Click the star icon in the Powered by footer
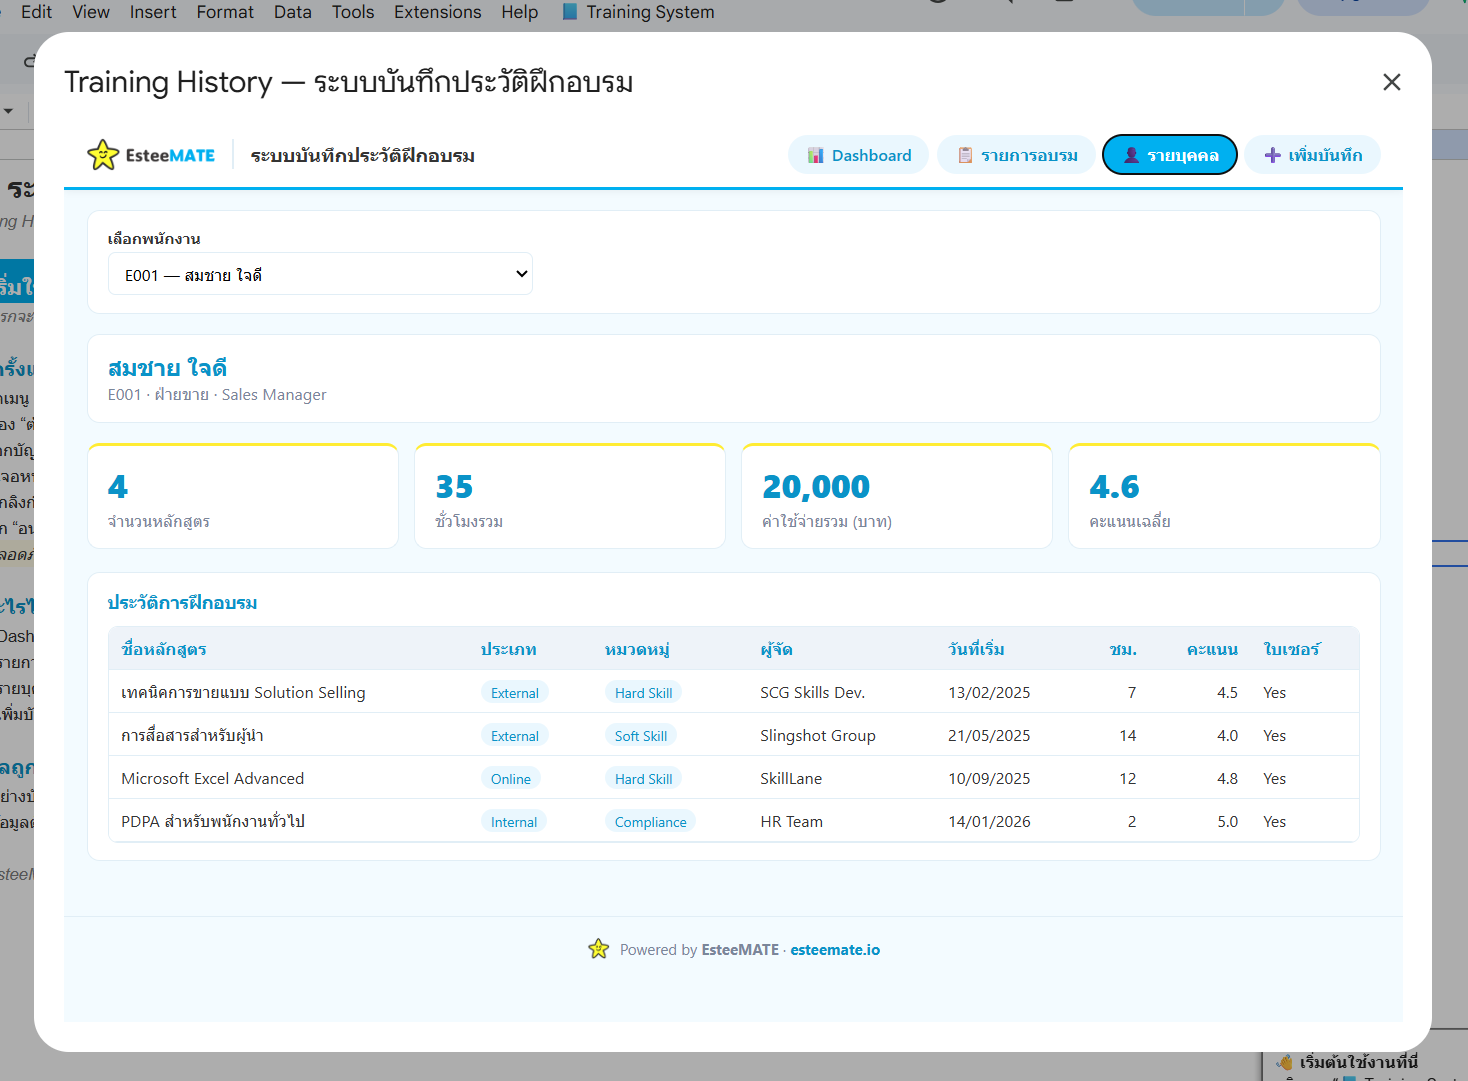The height and width of the screenshot is (1081, 1468). 598,949
